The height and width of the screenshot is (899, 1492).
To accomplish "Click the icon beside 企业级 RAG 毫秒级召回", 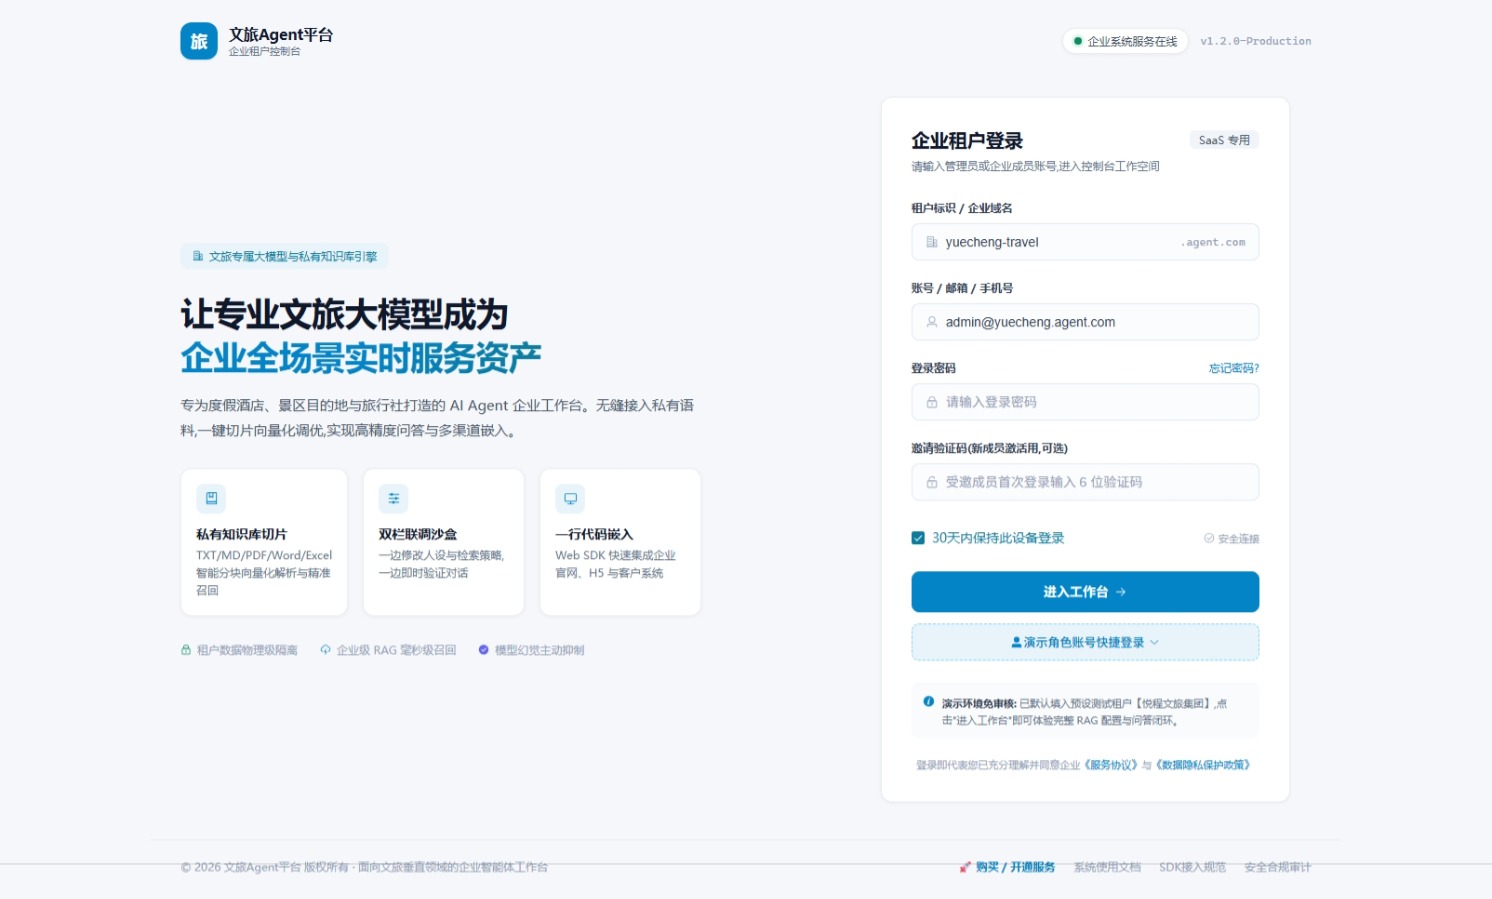I will coord(325,650).
